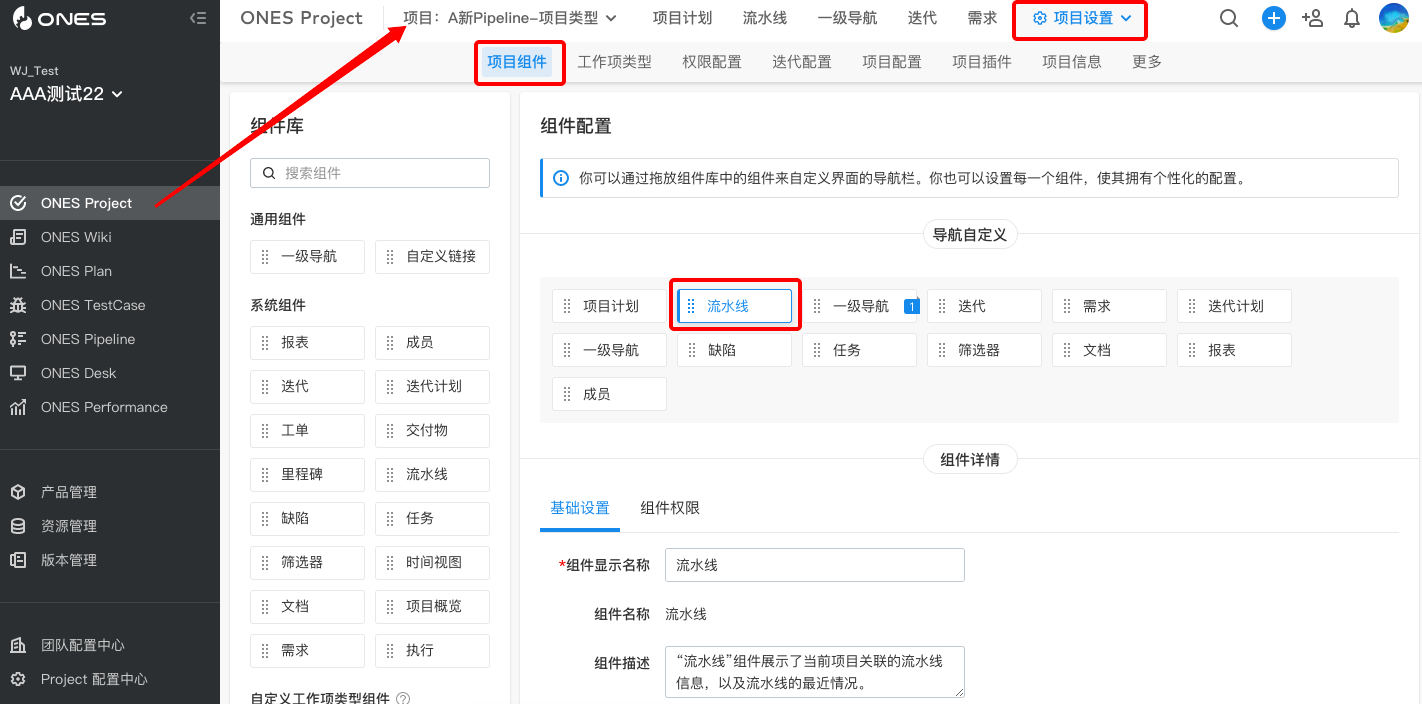Open 资源管理 in sidebar
The height and width of the screenshot is (704, 1422).
[110, 526]
